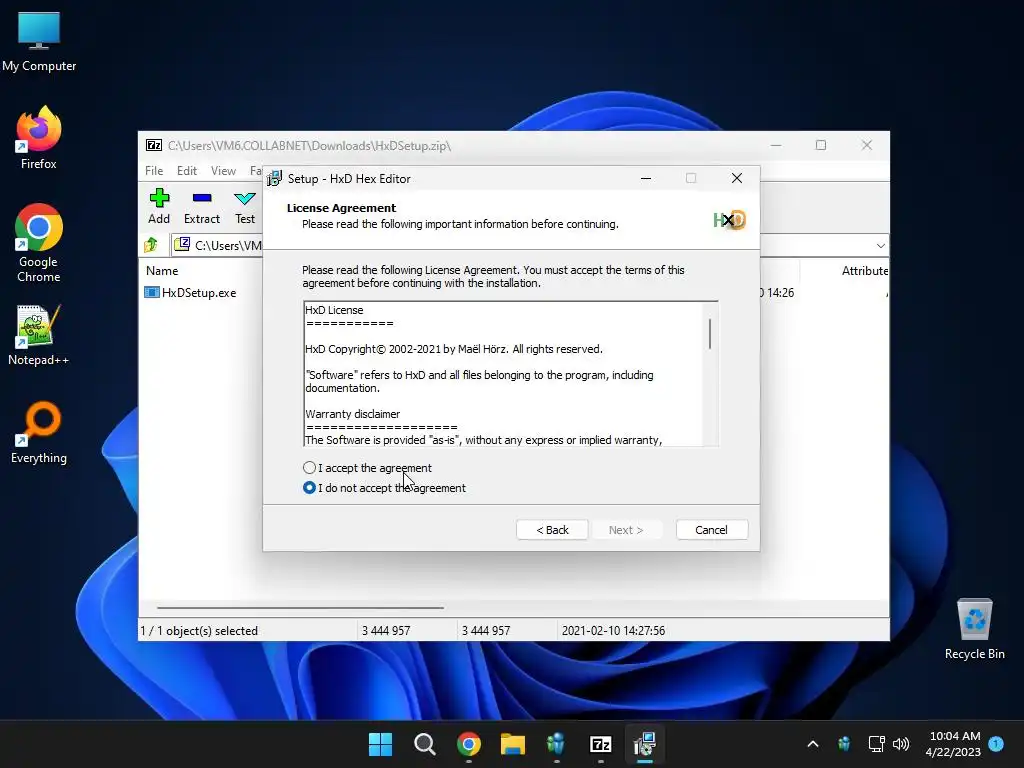Click "1 / 1 object(s) selected" status text

pos(199,631)
